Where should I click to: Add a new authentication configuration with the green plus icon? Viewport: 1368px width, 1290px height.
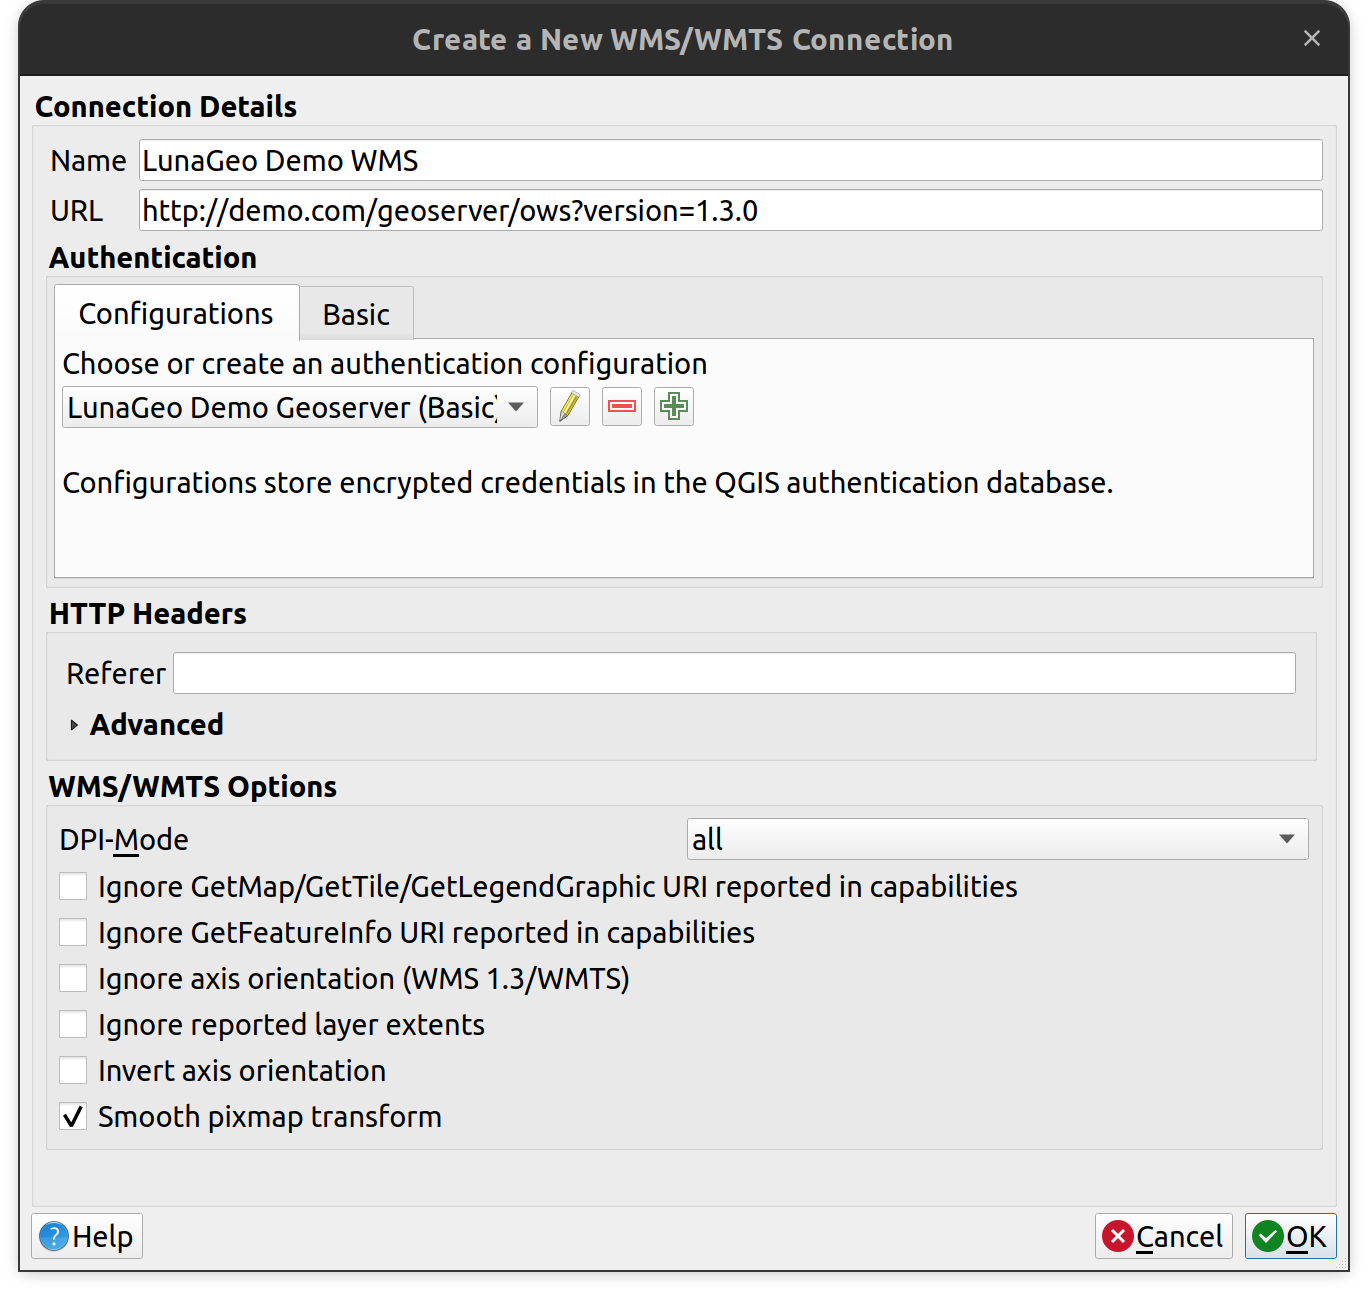(x=674, y=407)
